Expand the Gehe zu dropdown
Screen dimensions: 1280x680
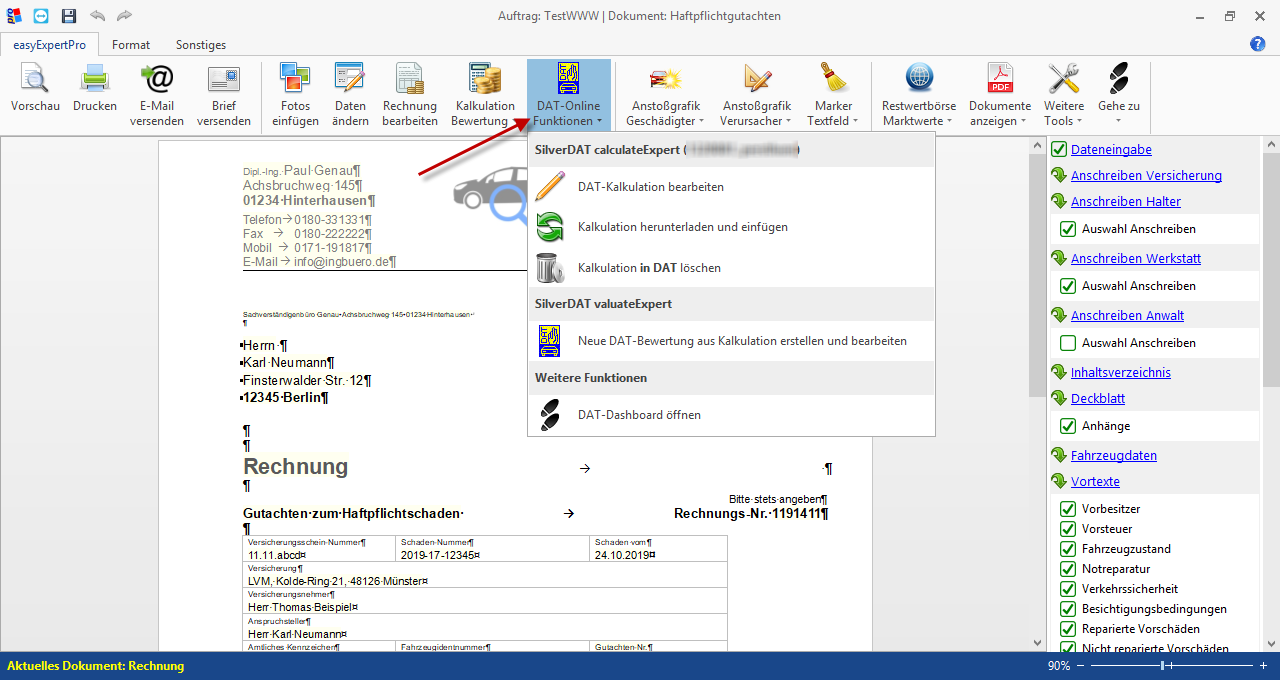(1119, 95)
